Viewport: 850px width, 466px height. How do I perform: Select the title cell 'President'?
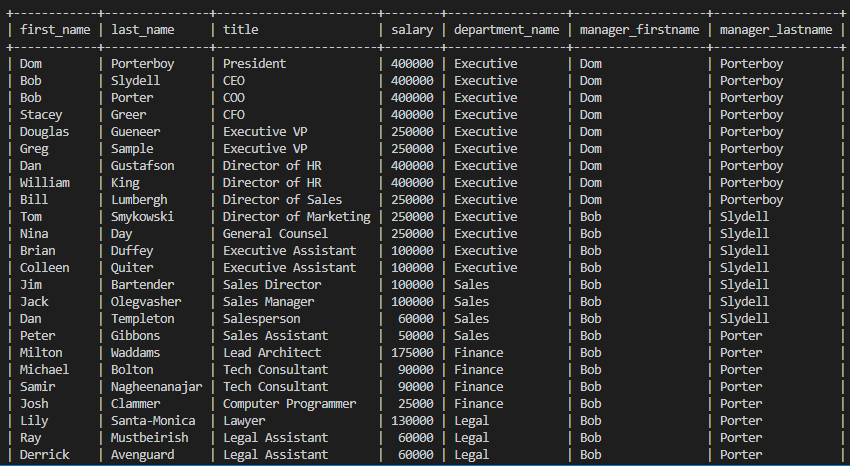click(x=255, y=64)
